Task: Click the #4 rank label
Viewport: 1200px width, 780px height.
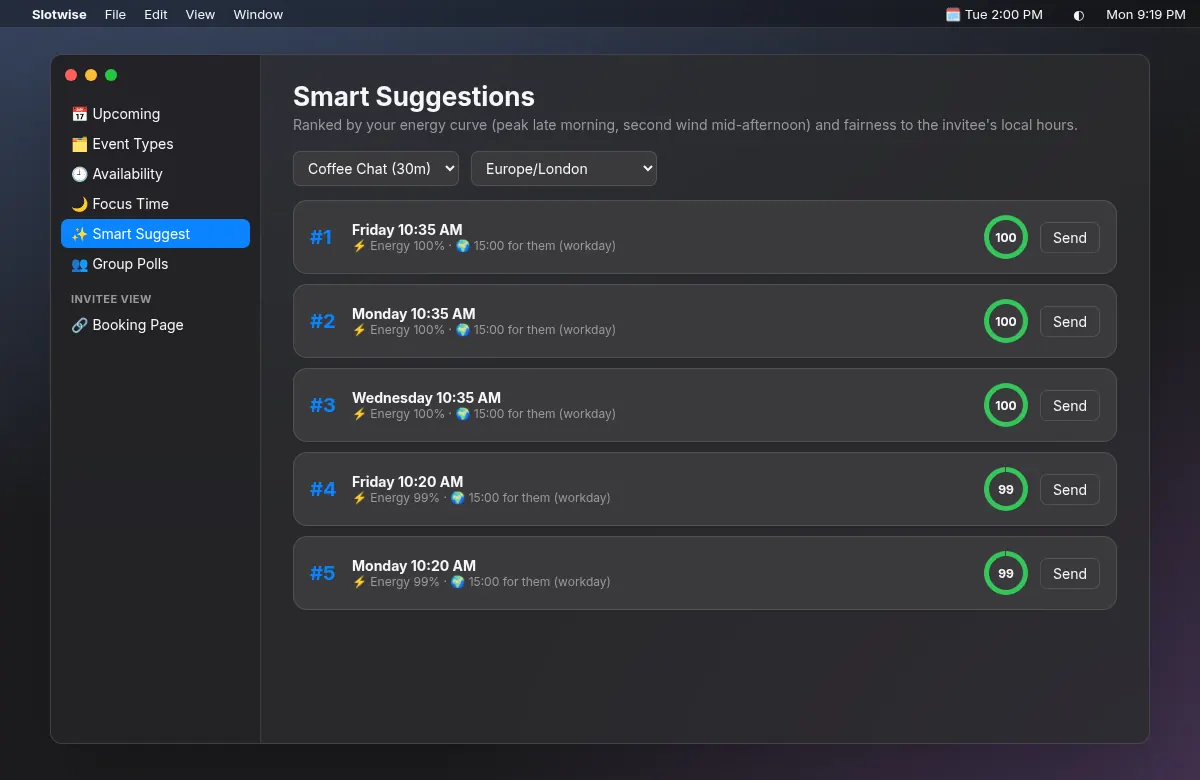Action: (322, 490)
